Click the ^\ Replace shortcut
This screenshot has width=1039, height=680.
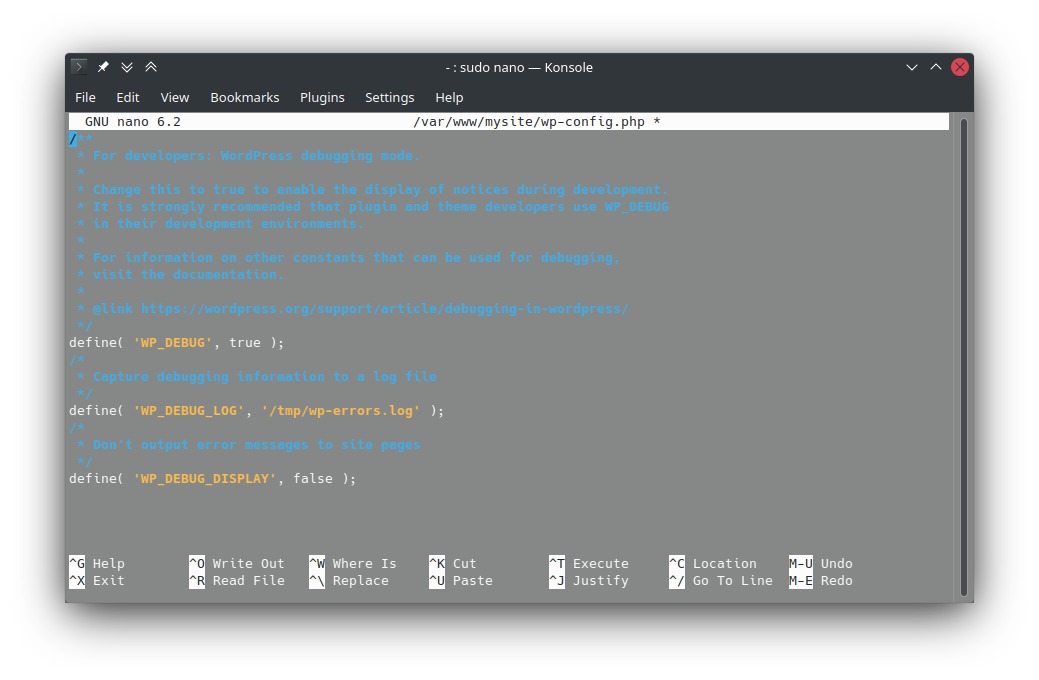coord(349,581)
